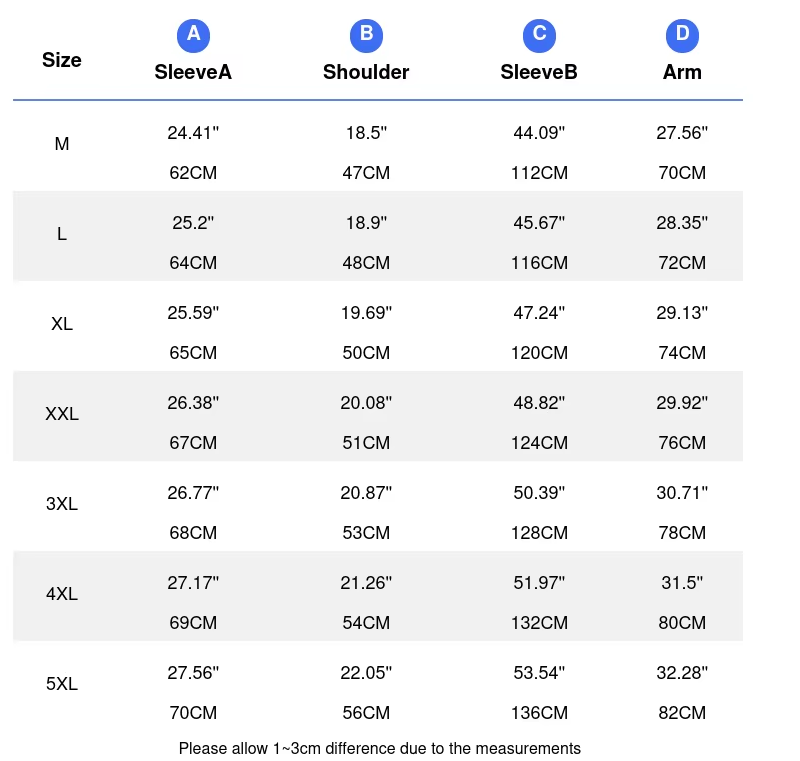Select the Shoulder column header
The image size is (800, 761).
tap(366, 72)
